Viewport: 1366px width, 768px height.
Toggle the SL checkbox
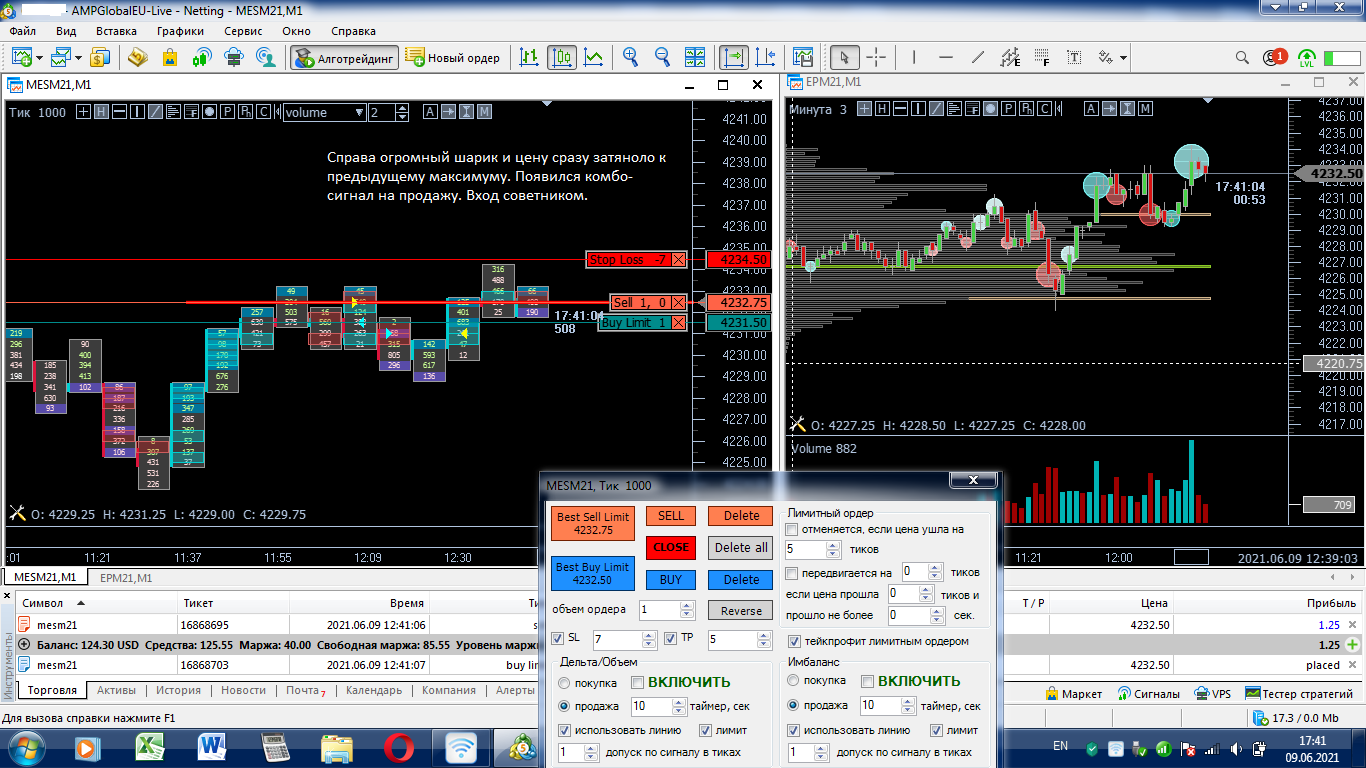coord(558,638)
